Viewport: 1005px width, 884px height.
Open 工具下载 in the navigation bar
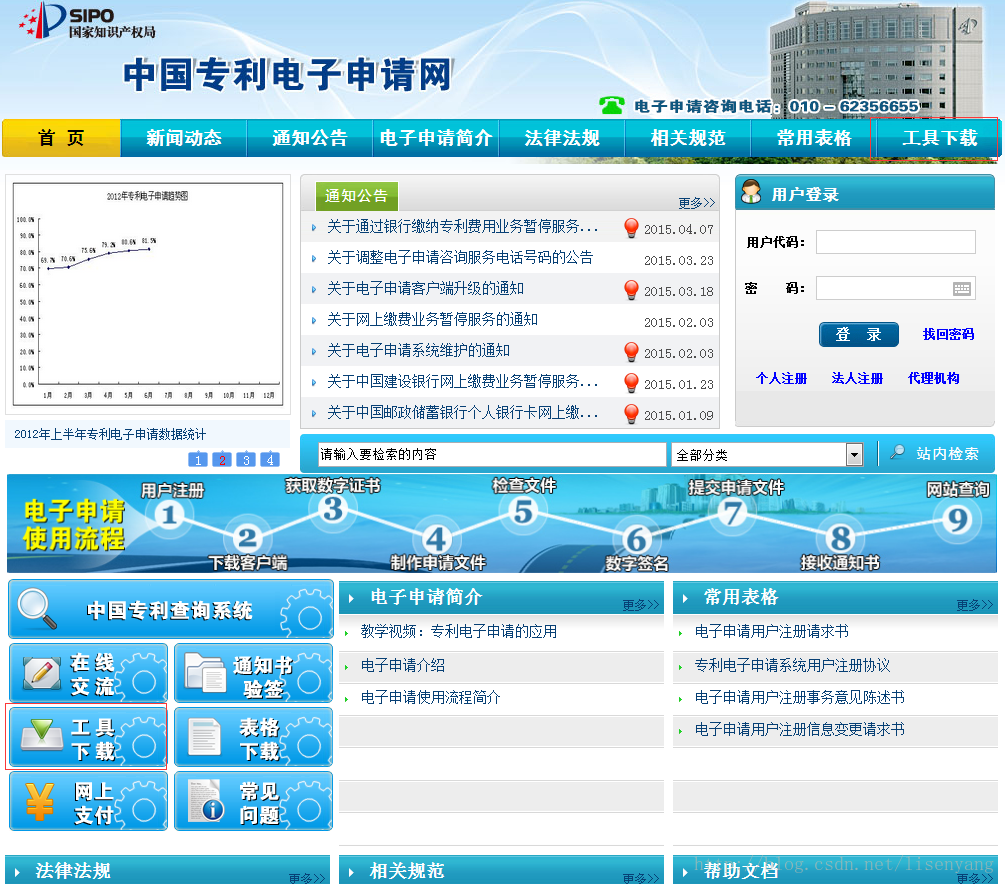(940, 138)
